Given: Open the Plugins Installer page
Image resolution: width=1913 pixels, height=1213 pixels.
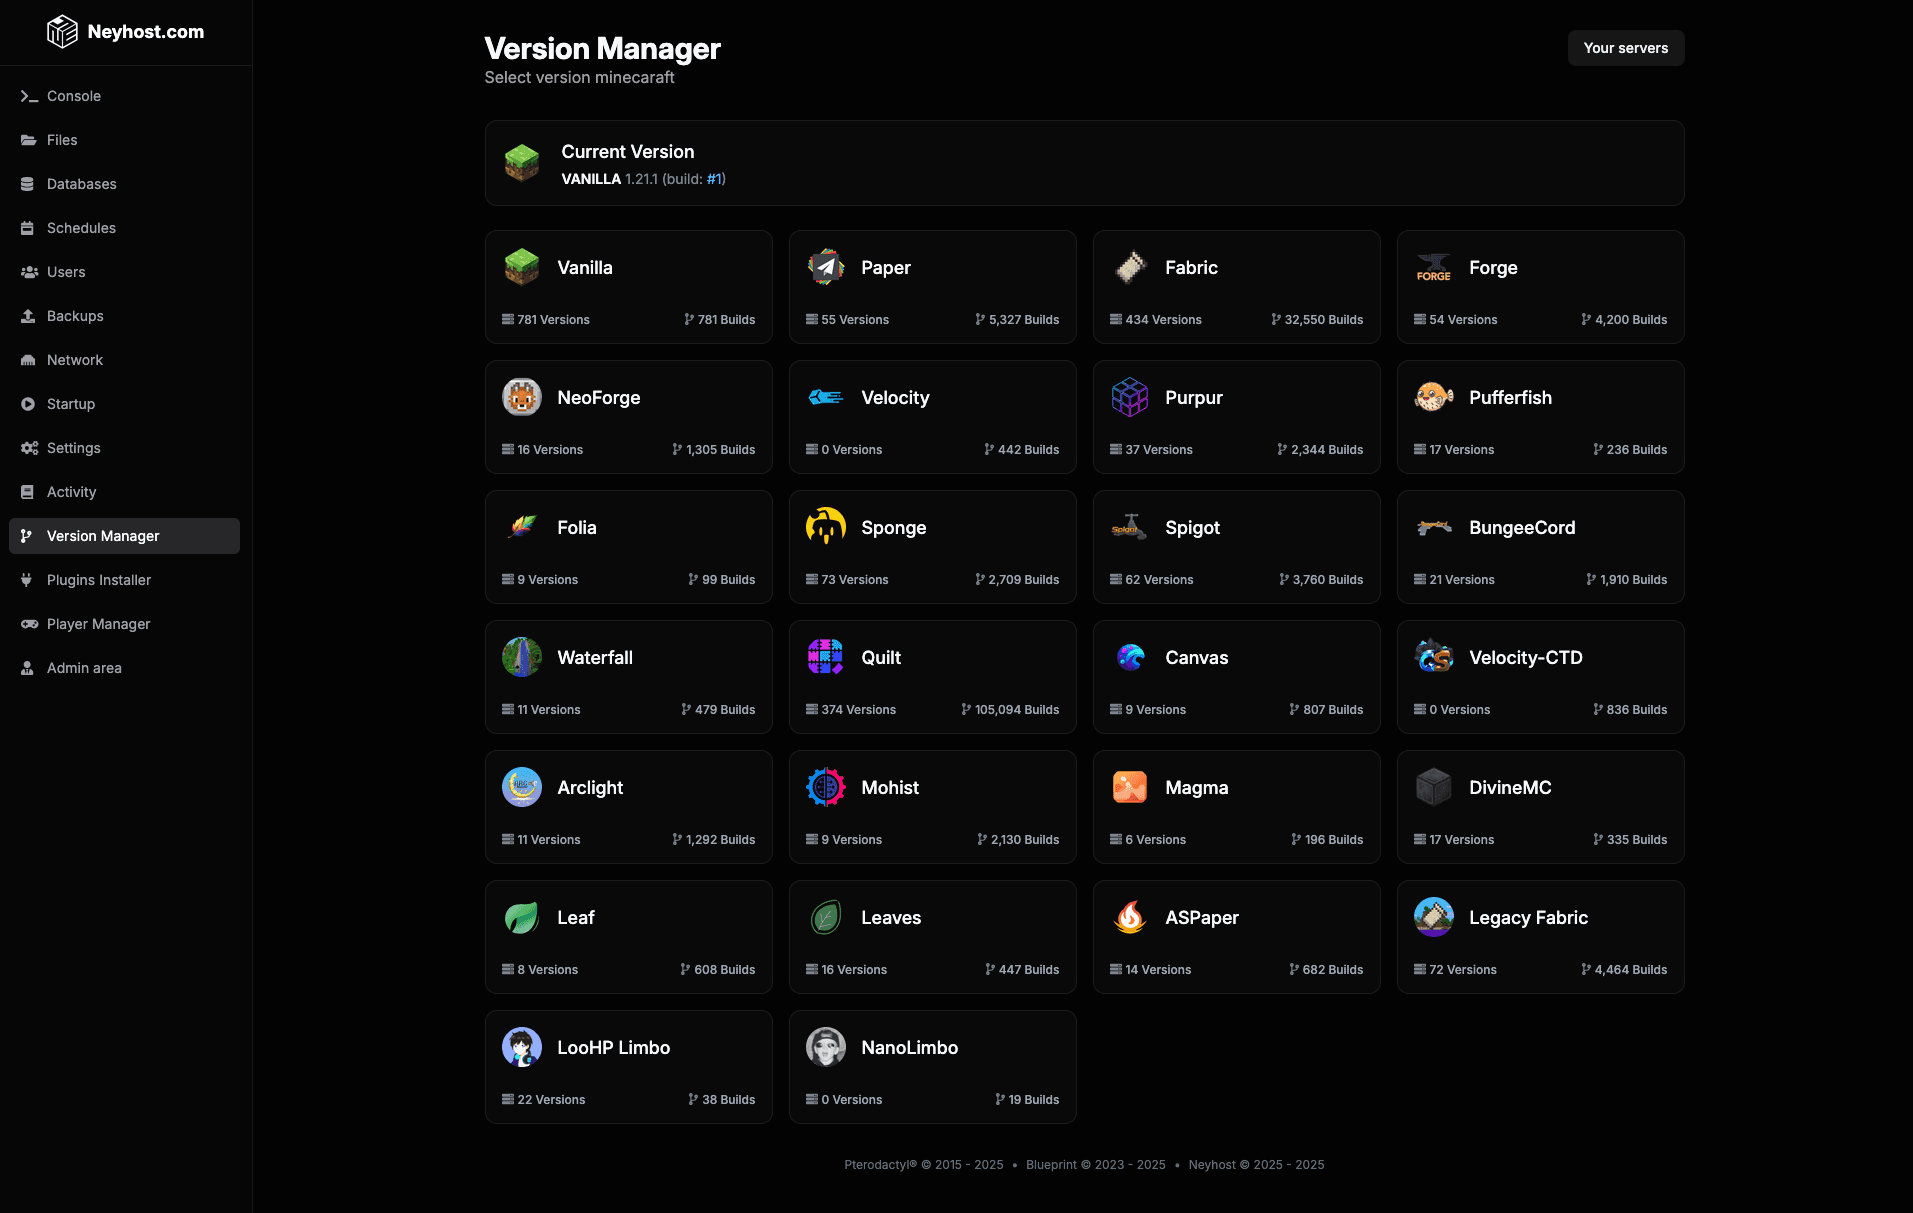Looking at the screenshot, I should [x=98, y=580].
